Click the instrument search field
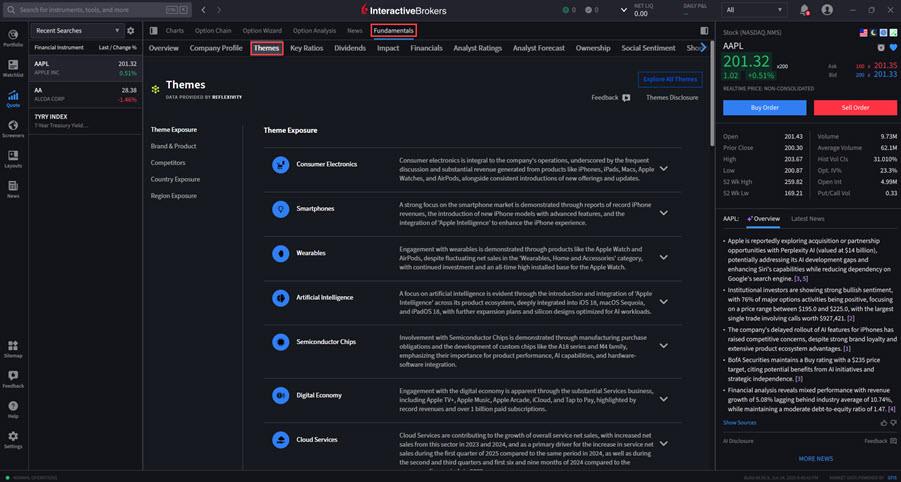 tap(98, 10)
